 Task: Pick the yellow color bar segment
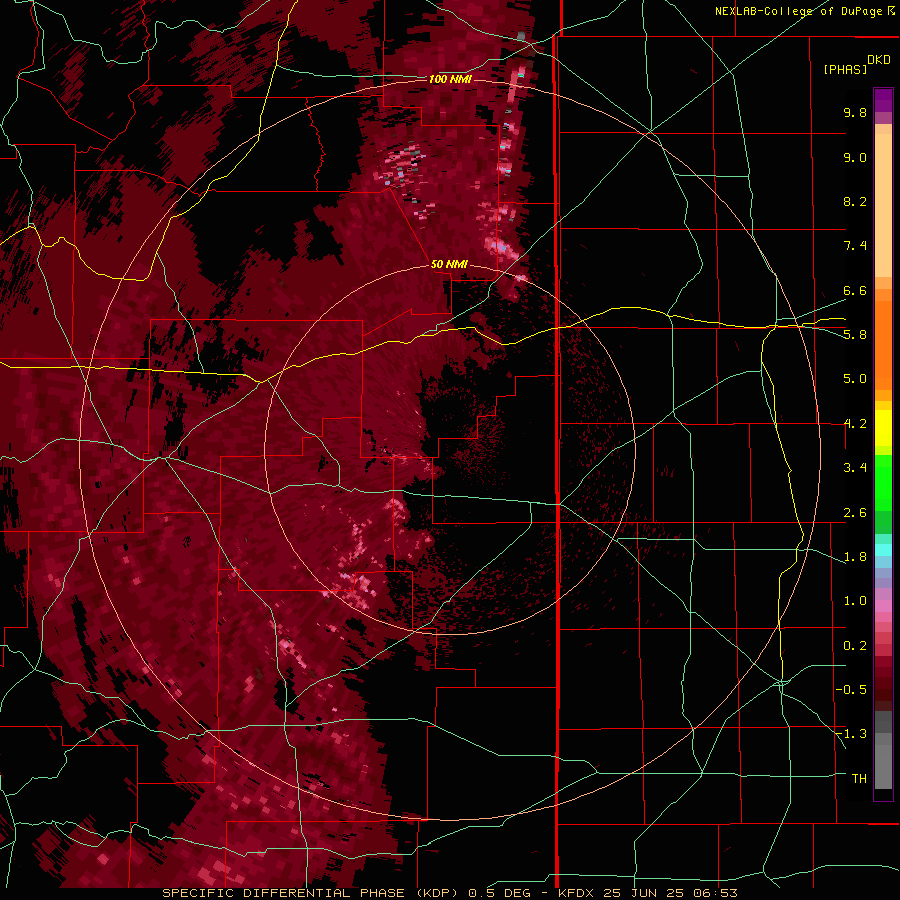coord(883,428)
